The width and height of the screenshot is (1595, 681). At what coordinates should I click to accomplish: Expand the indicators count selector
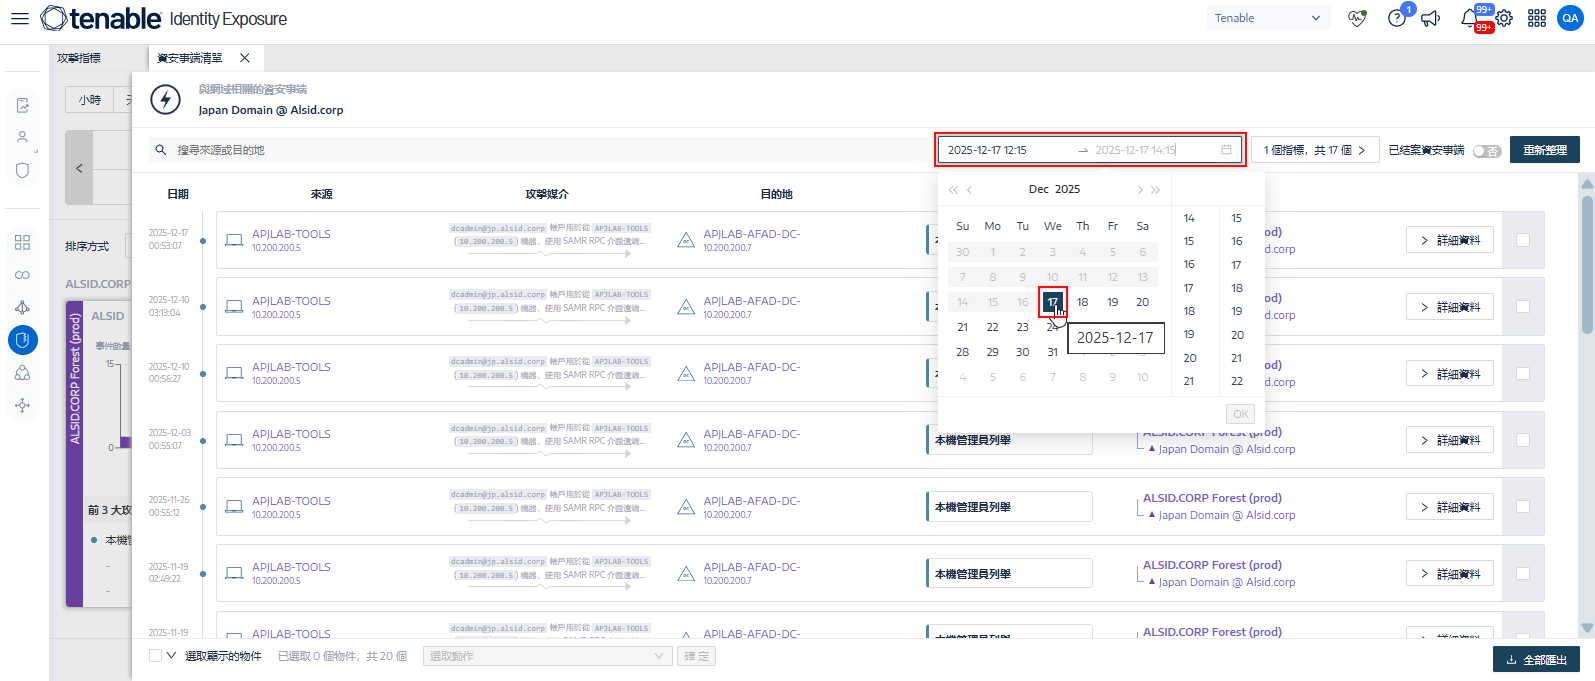[x=1314, y=150]
